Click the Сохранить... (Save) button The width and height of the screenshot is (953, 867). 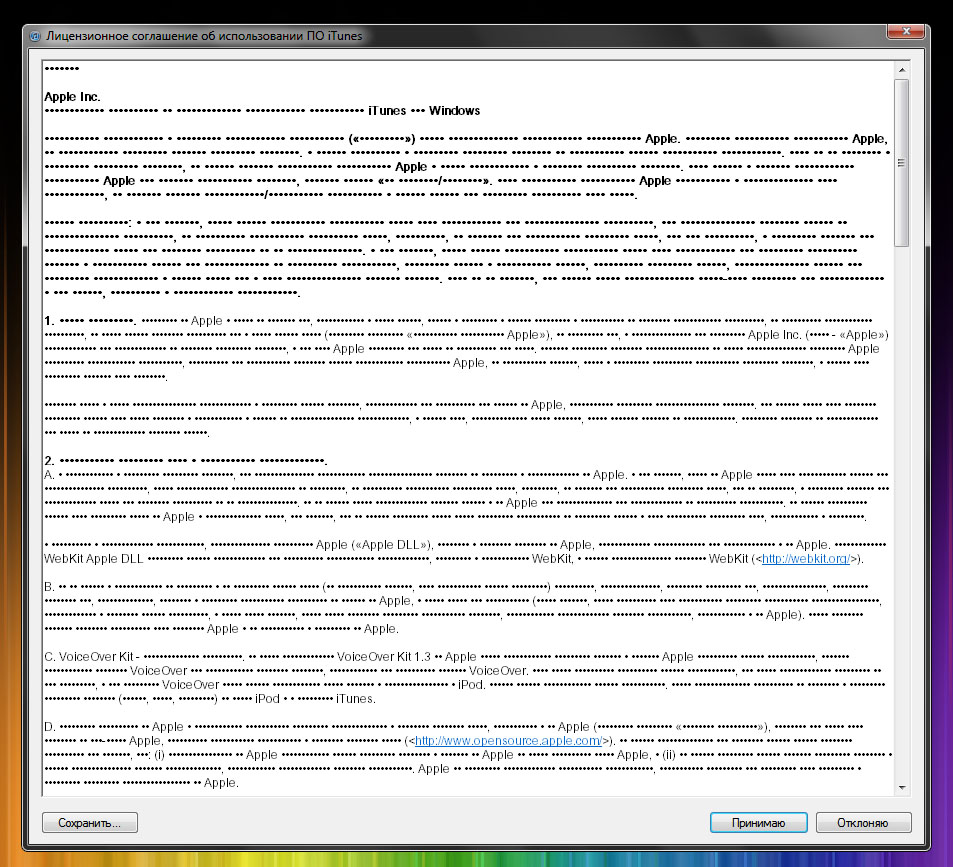90,823
